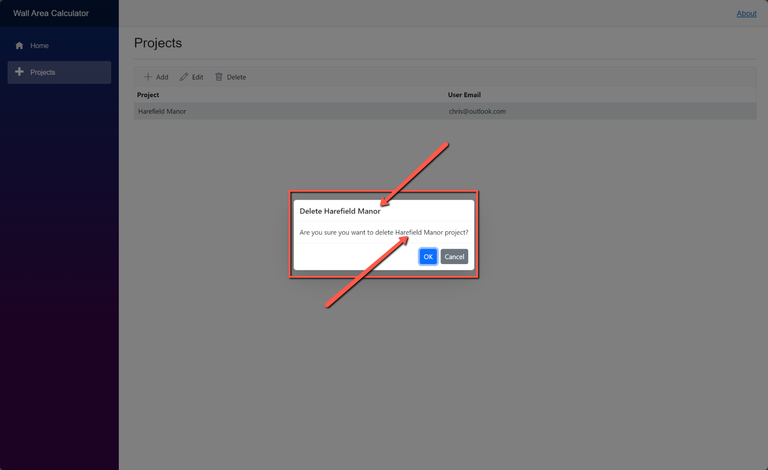Click the Home icon in sidebar
Viewport: 768px width, 470px height.
[x=19, y=46]
